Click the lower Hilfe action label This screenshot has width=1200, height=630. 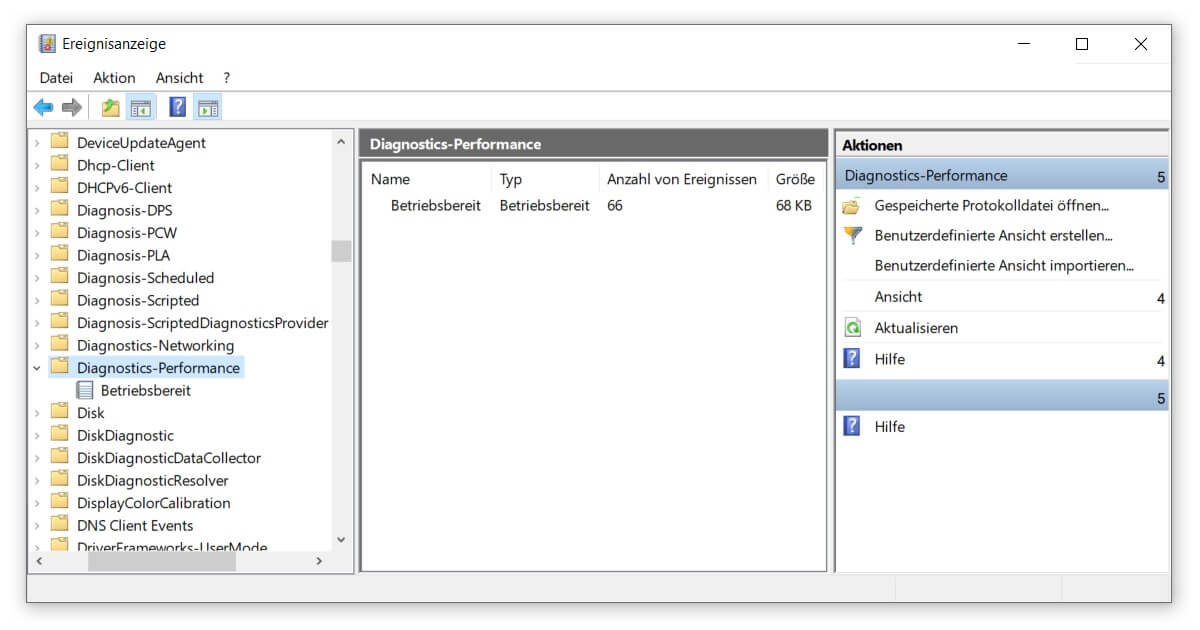tap(889, 427)
